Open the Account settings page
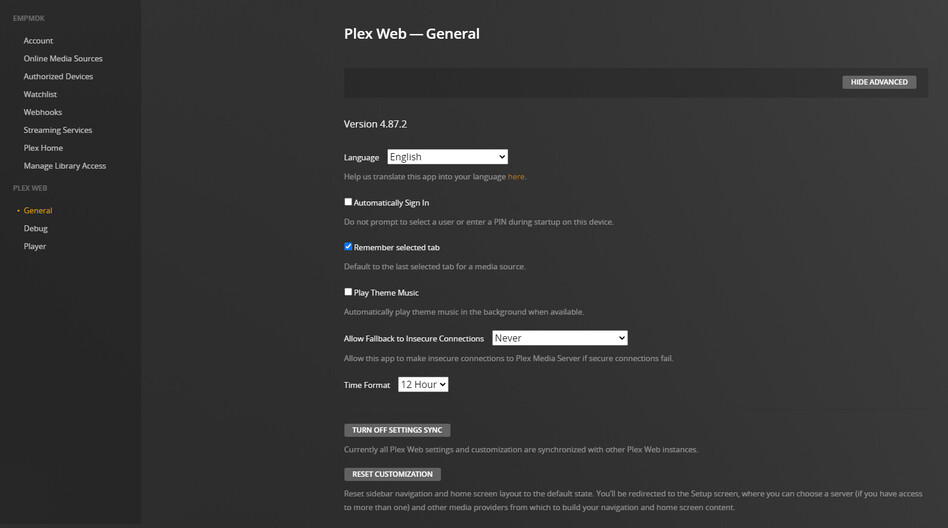The height and width of the screenshot is (528, 948). coord(38,41)
